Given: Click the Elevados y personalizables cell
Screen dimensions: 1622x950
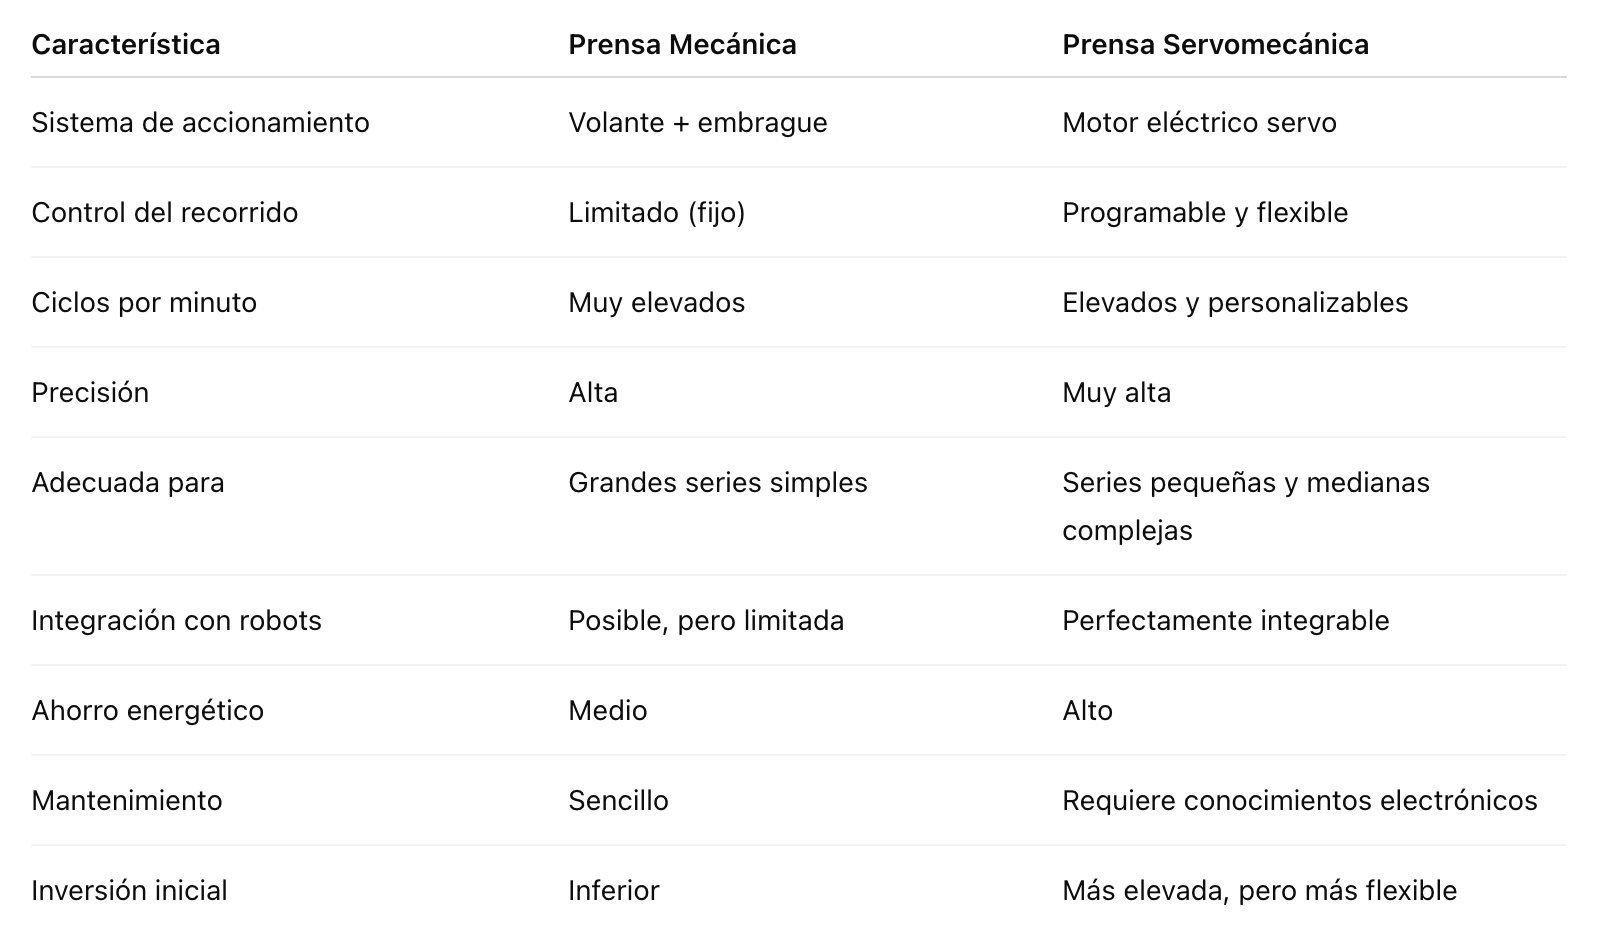Looking at the screenshot, I should click(x=1235, y=303).
